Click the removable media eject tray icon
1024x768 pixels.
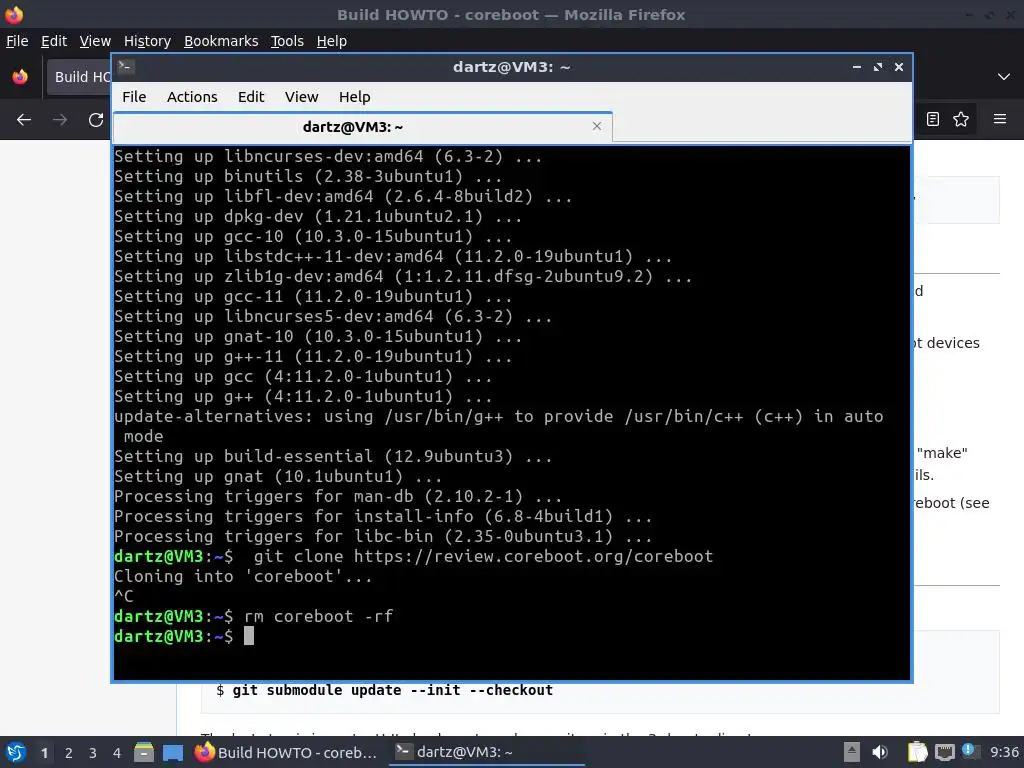click(x=852, y=752)
